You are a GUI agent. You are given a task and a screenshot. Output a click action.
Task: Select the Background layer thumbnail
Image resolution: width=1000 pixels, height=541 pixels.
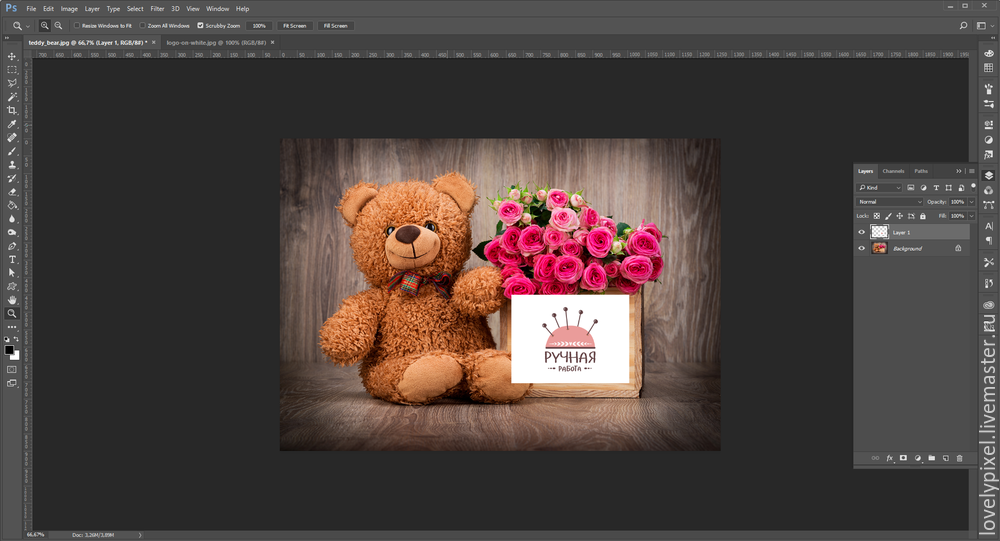[880, 248]
